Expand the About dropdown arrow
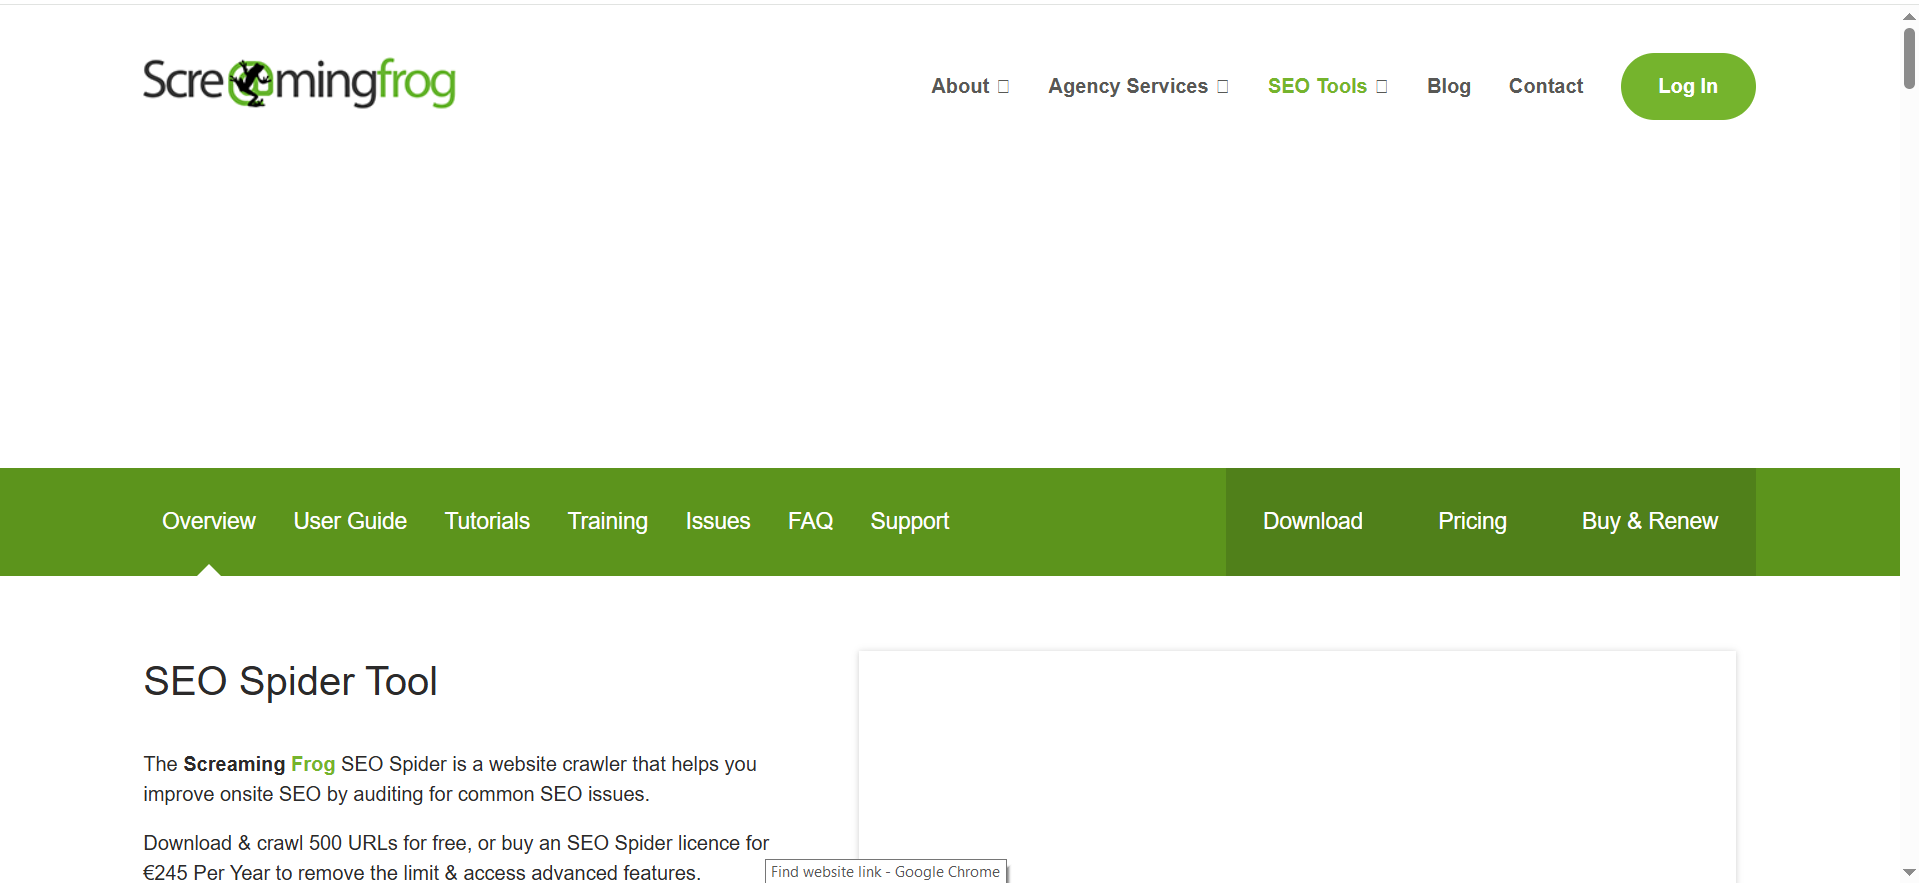This screenshot has height=883, width=1919. (1004, 87)
